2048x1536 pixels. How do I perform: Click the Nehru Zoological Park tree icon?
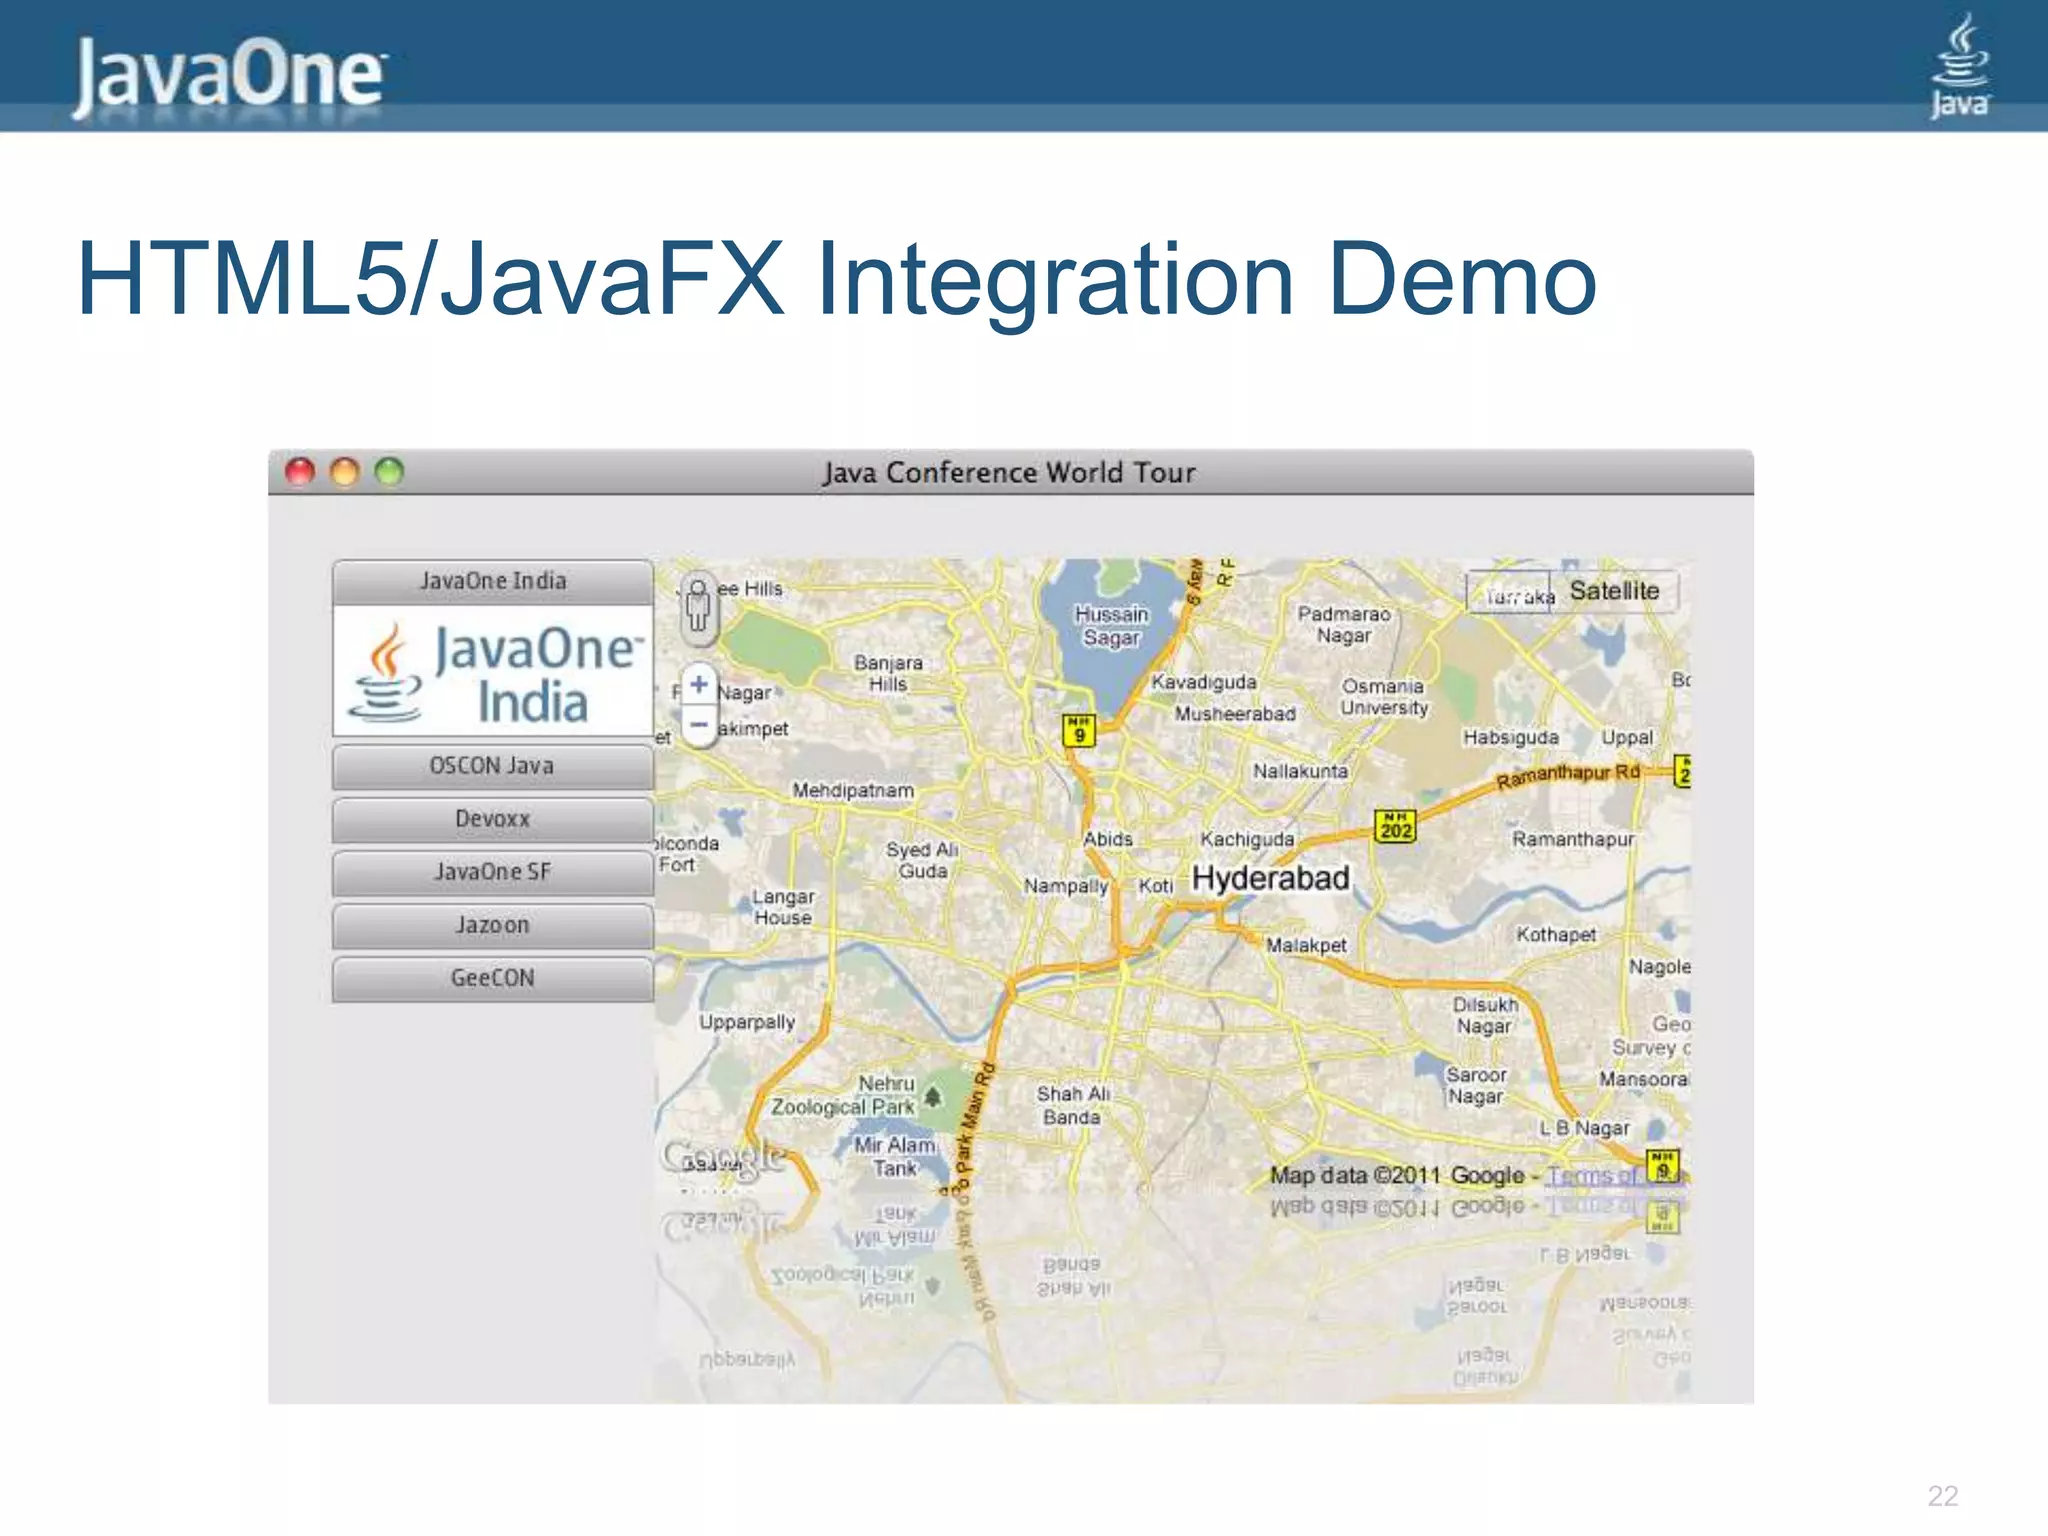coord(933,1097)
